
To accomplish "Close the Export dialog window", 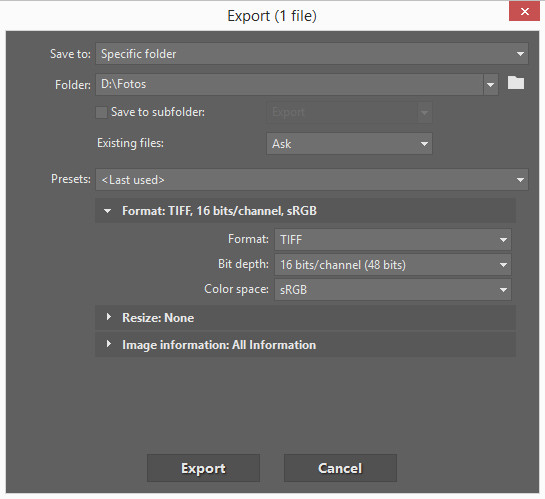I will [x=524, y=11].
